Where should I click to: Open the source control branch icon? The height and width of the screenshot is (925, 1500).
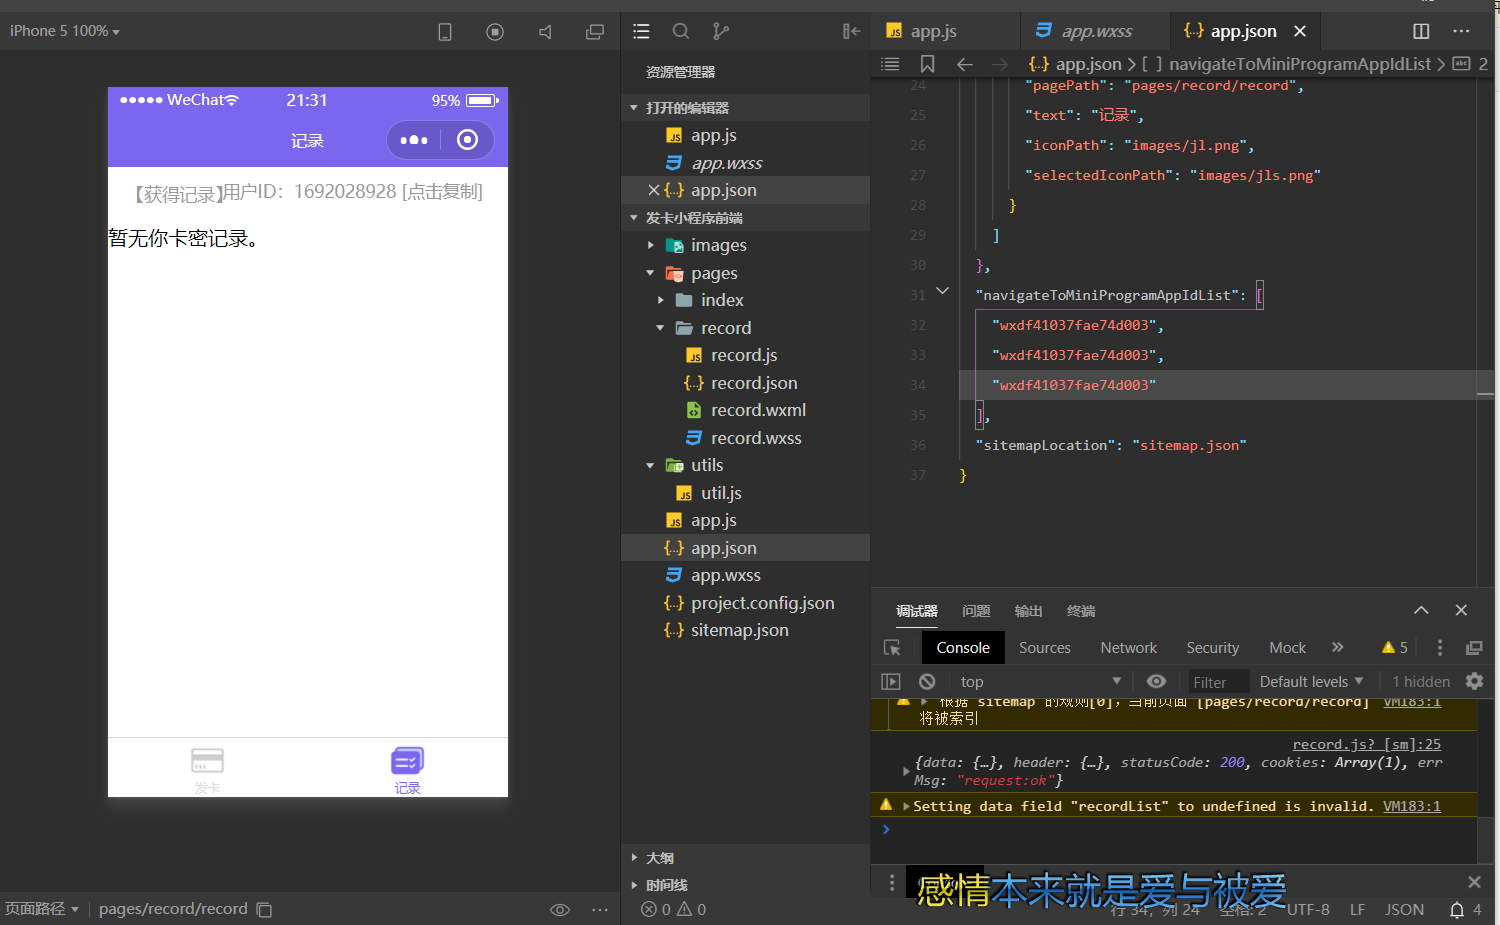(x=721, y=32)
